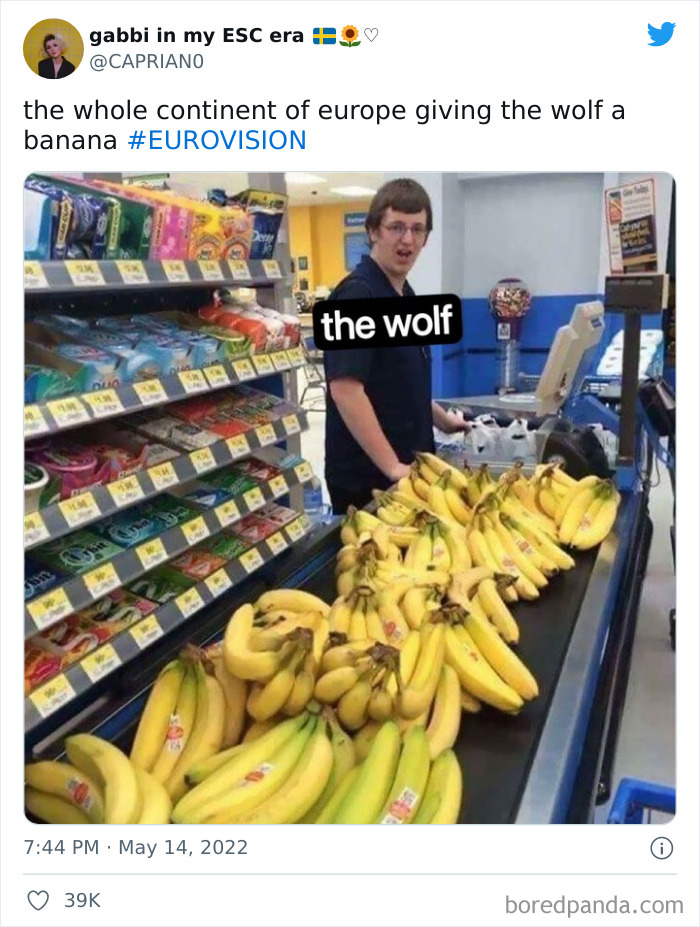View the 39K likes count
The height and width of the screenshot is (927, 700).
(x=82, y=900)
